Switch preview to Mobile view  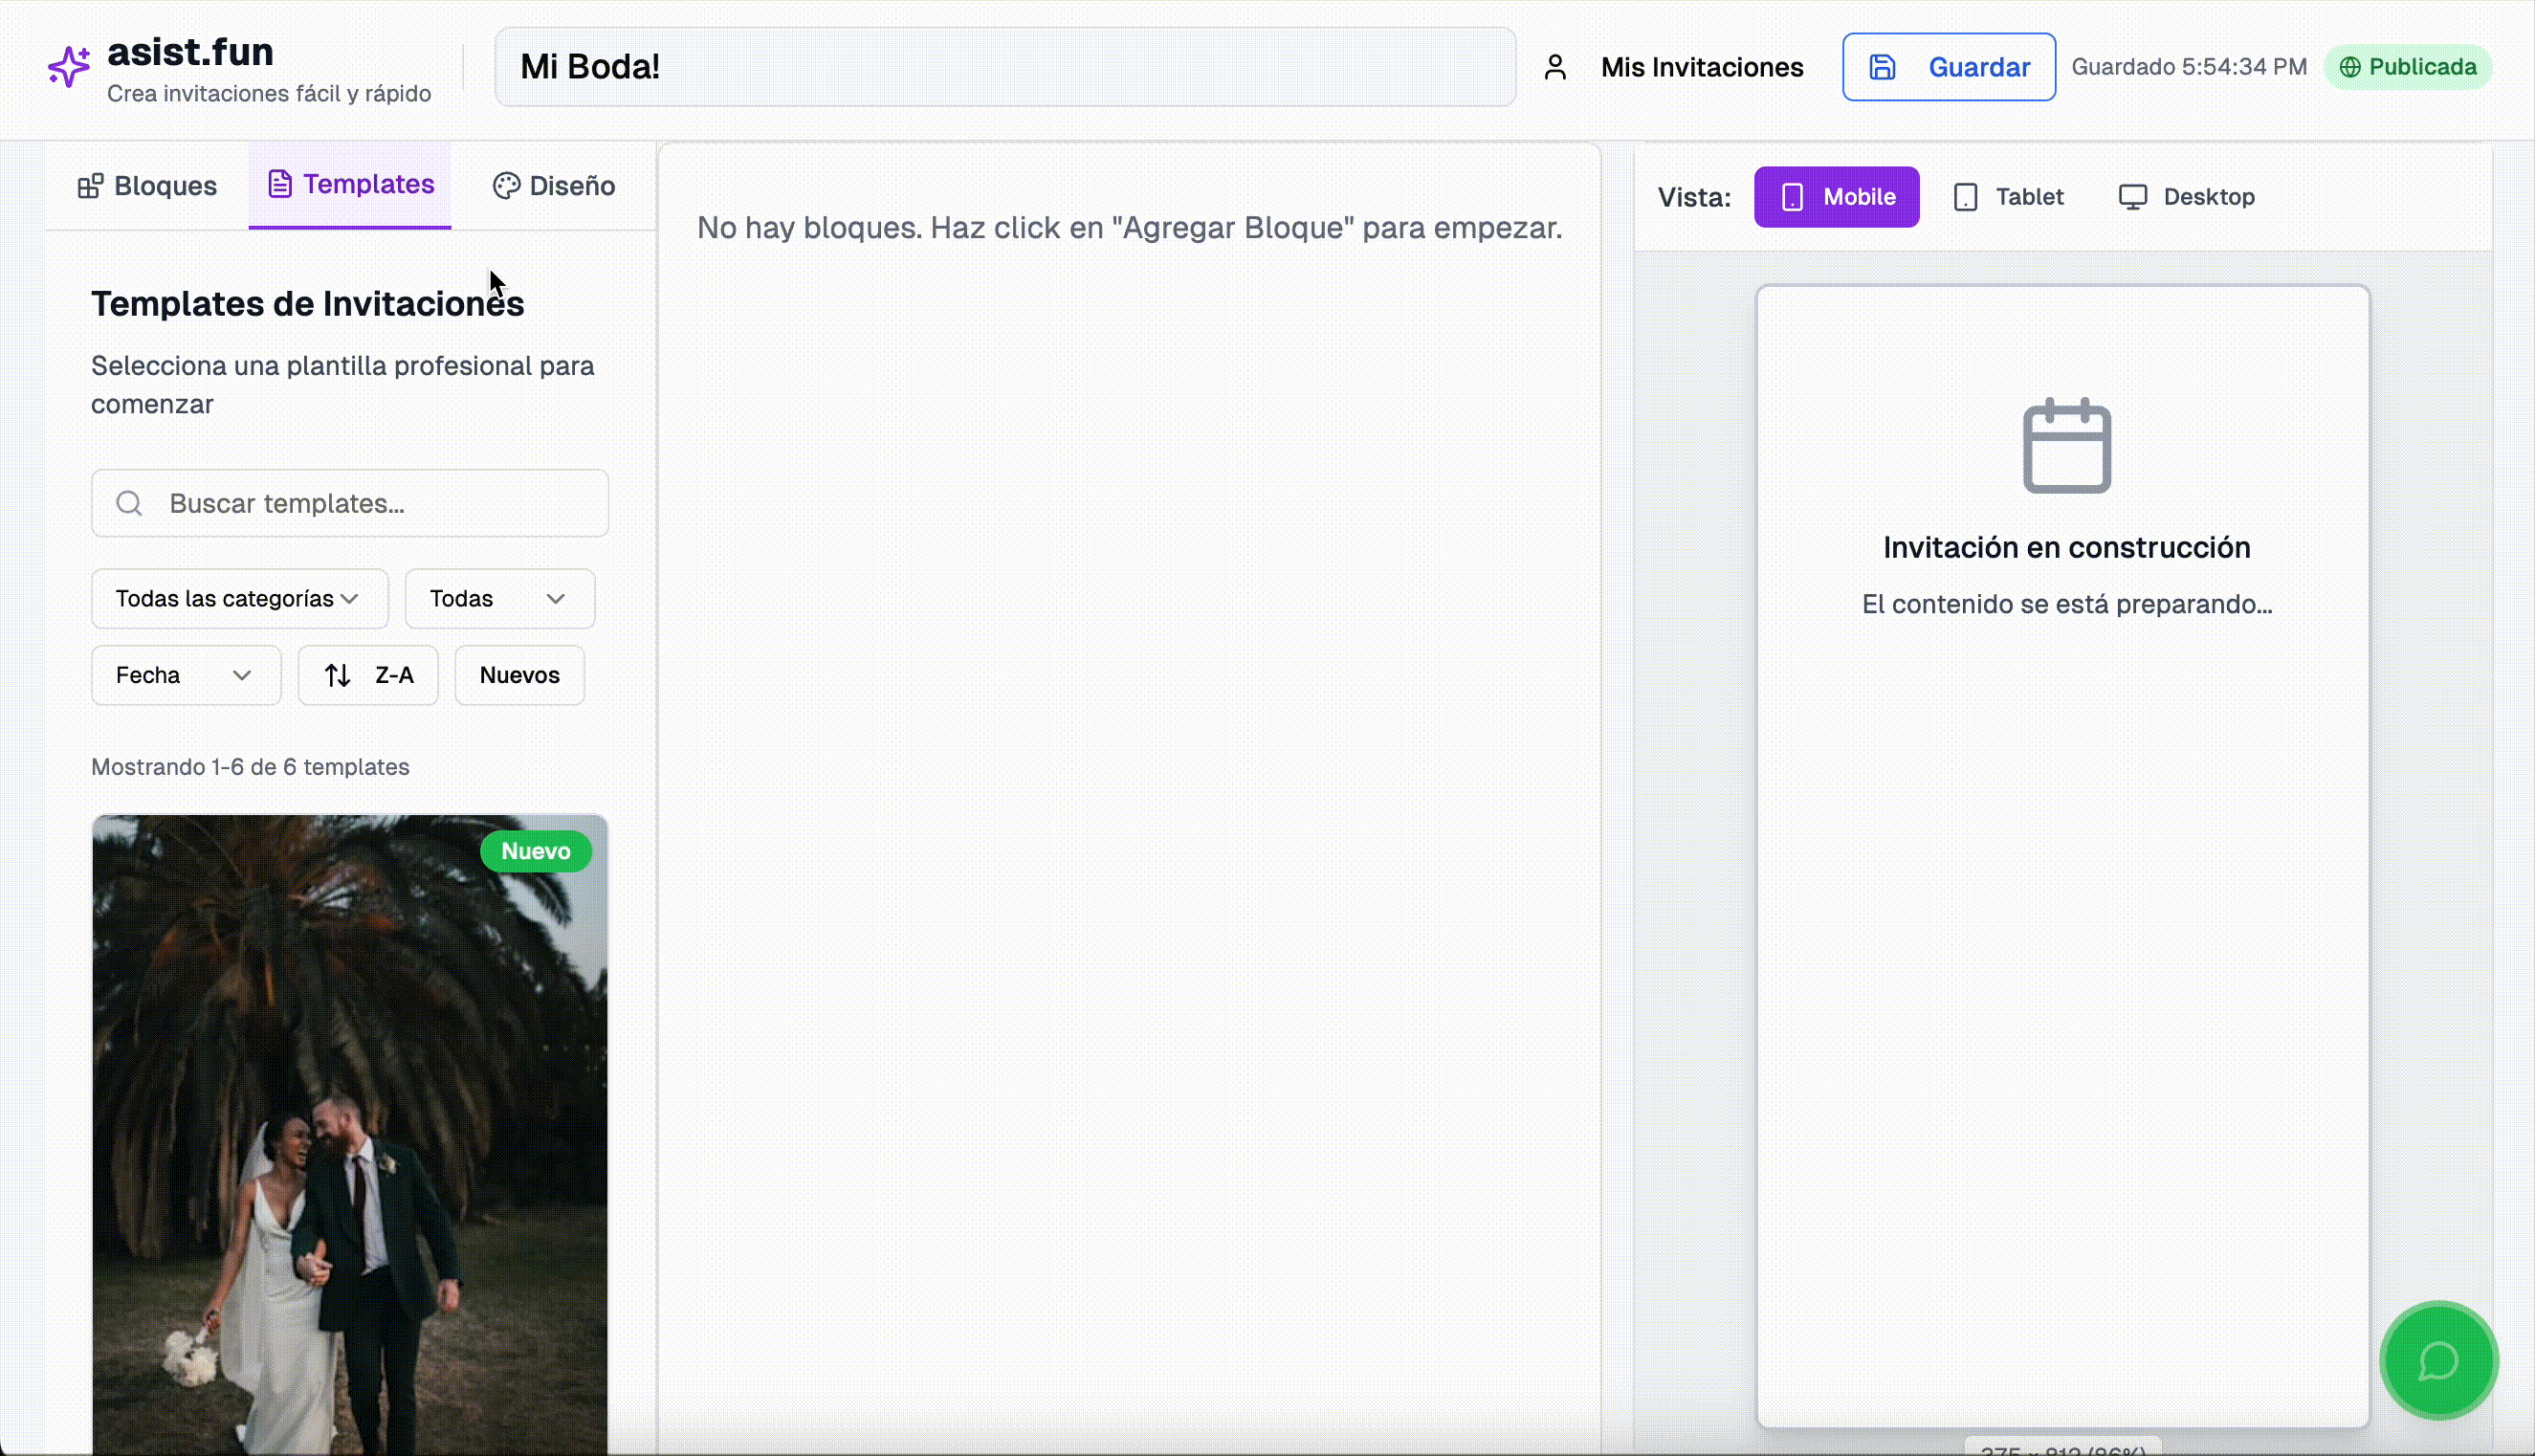point(1836,197)
